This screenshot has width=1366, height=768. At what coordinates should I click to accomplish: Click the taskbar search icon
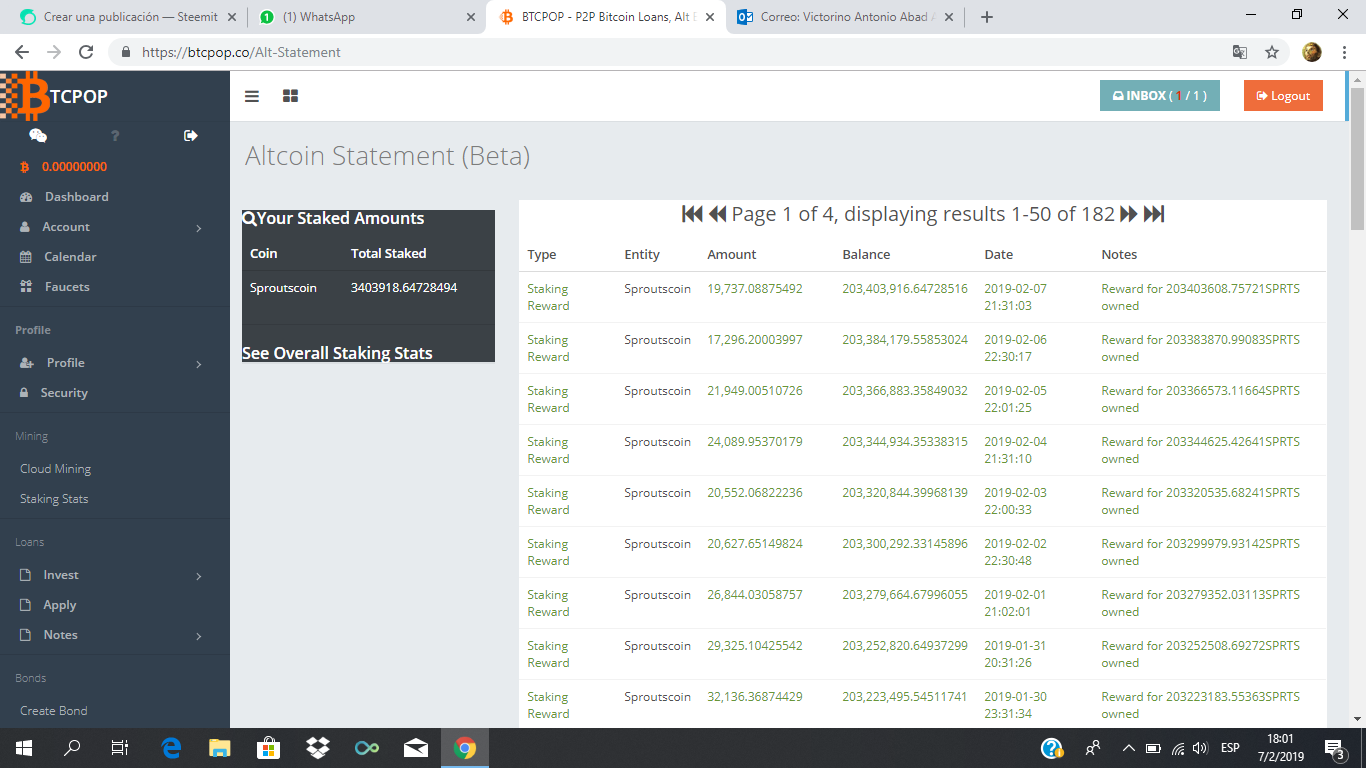(x=72, y=748)
